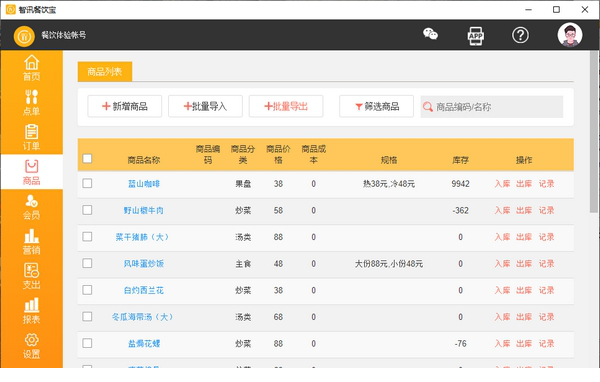Click the 9942 stock value
This screenshot has width=600, height=382.
(x=460, y=184)
